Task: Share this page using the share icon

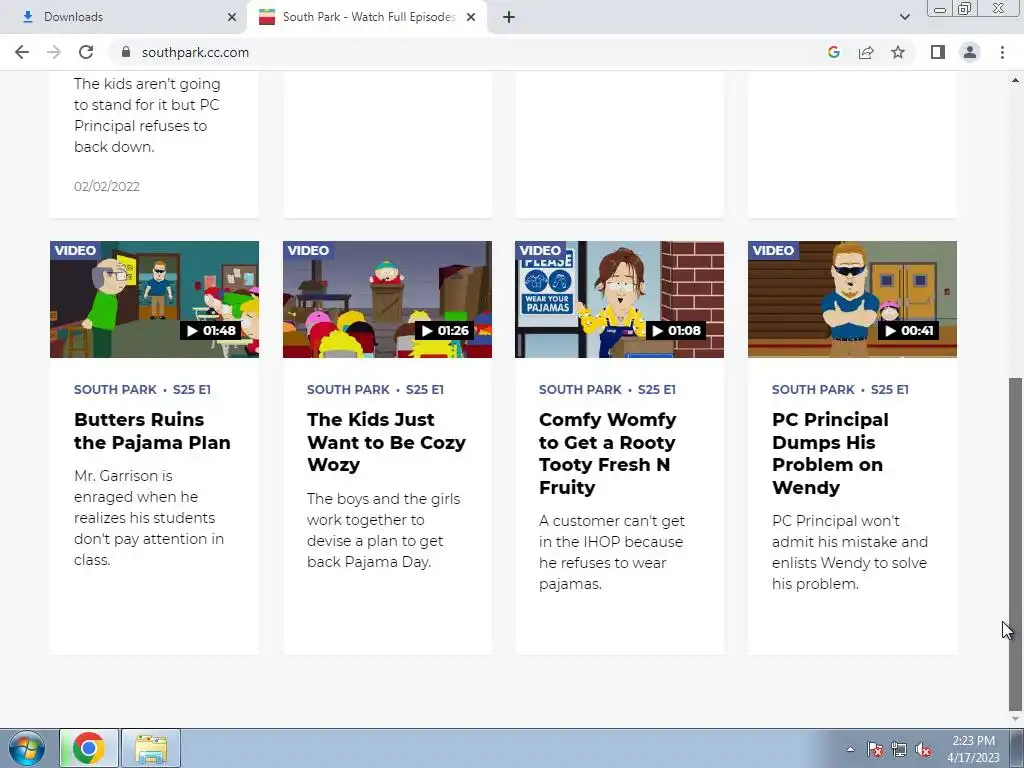Action: 866,52
